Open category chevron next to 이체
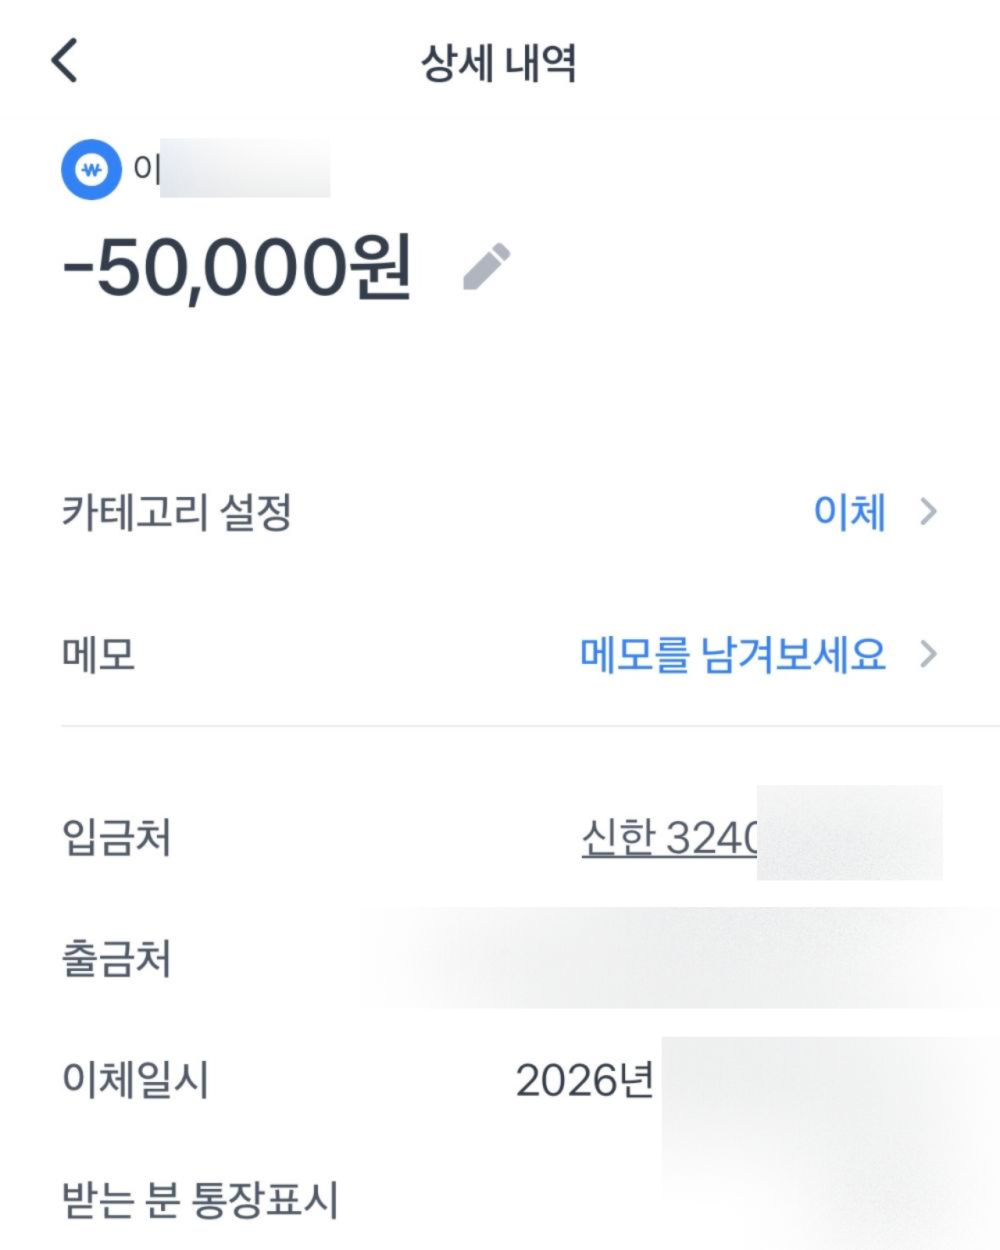This screenshot has width=1000, height=1250. 928,513
